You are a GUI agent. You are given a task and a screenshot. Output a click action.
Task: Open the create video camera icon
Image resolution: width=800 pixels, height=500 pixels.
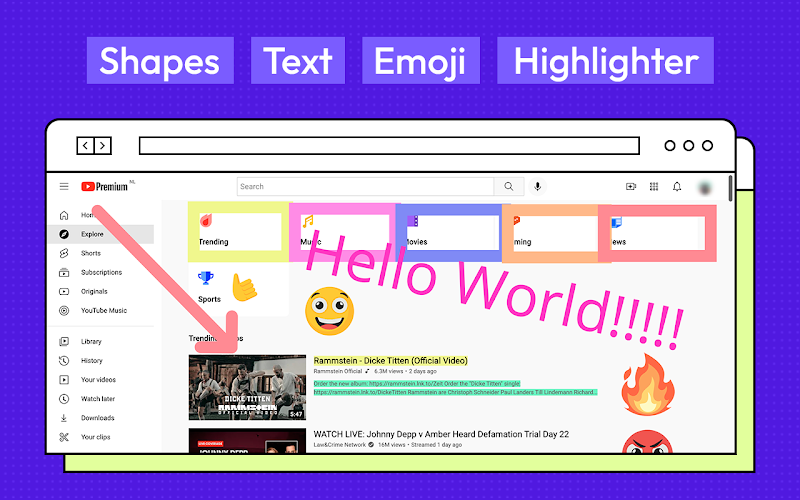coord(631,187)
